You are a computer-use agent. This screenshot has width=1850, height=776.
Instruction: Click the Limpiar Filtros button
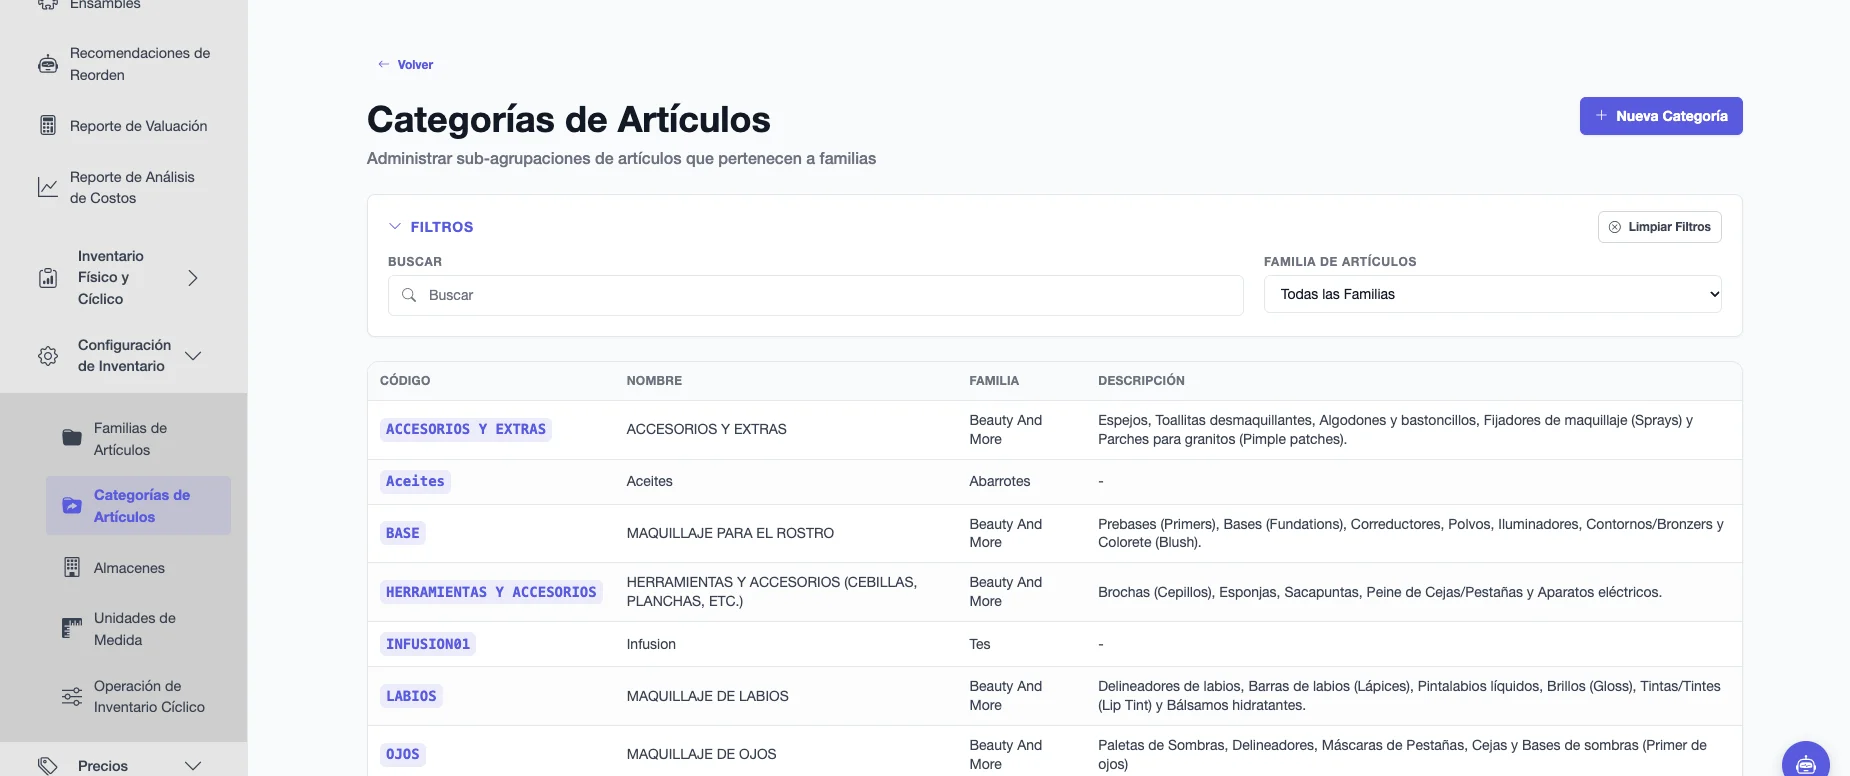coord(1660,227)
